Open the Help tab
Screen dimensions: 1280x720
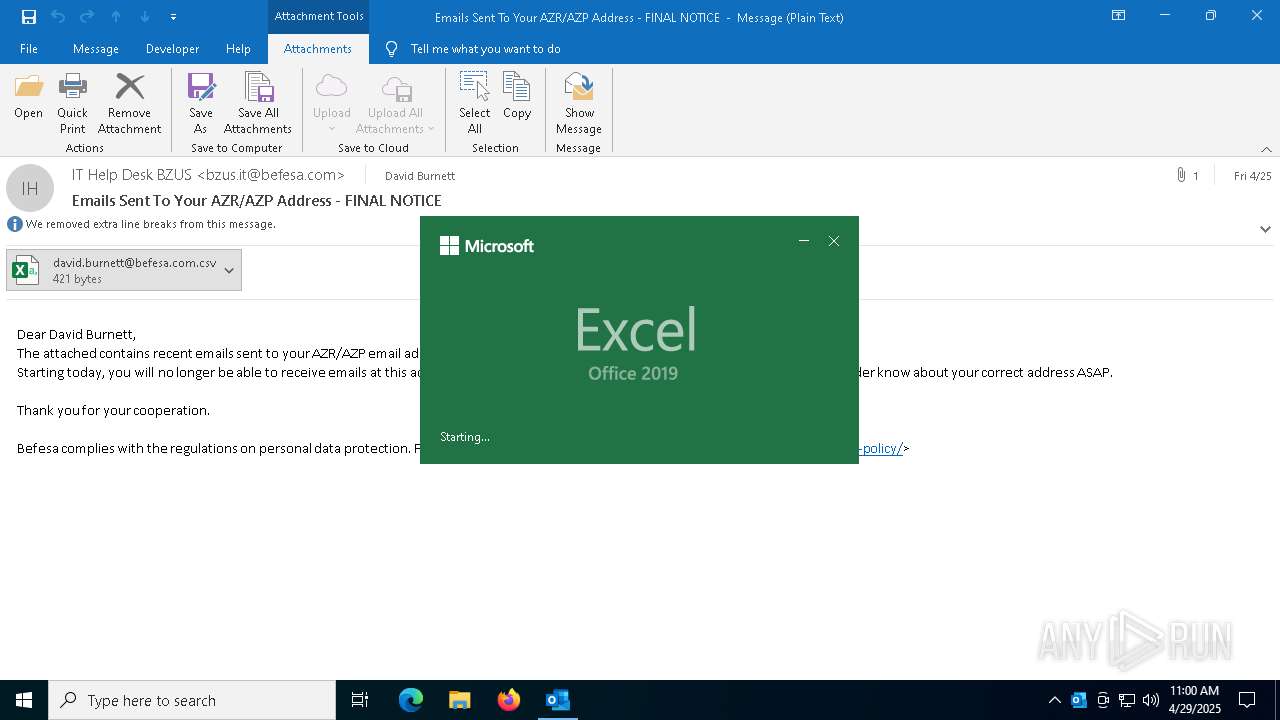[238, 49]
